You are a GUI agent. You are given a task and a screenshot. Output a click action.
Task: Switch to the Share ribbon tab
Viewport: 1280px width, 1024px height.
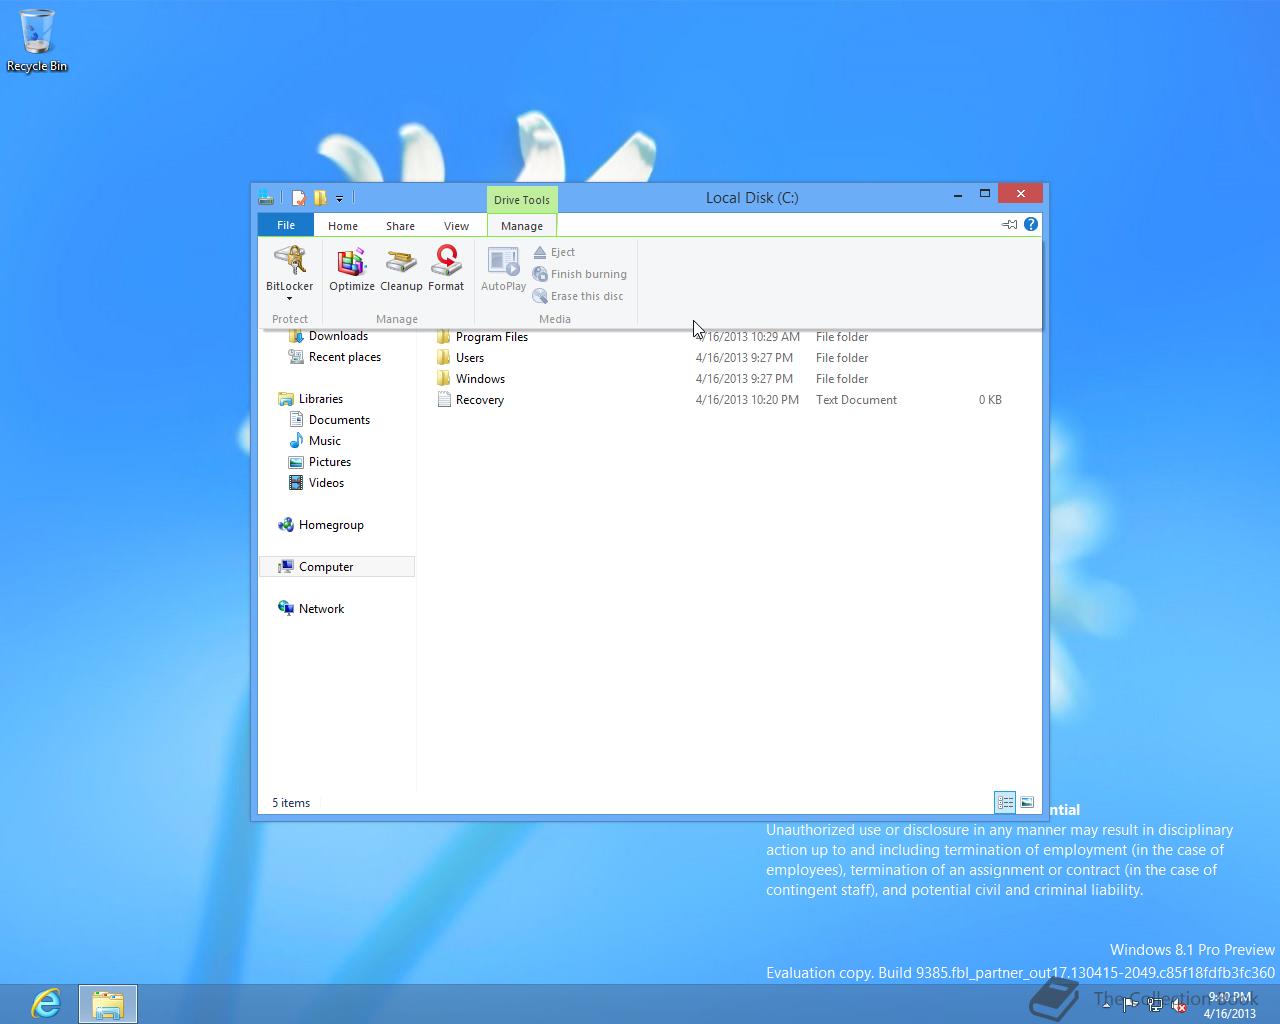tap(401, 226)
